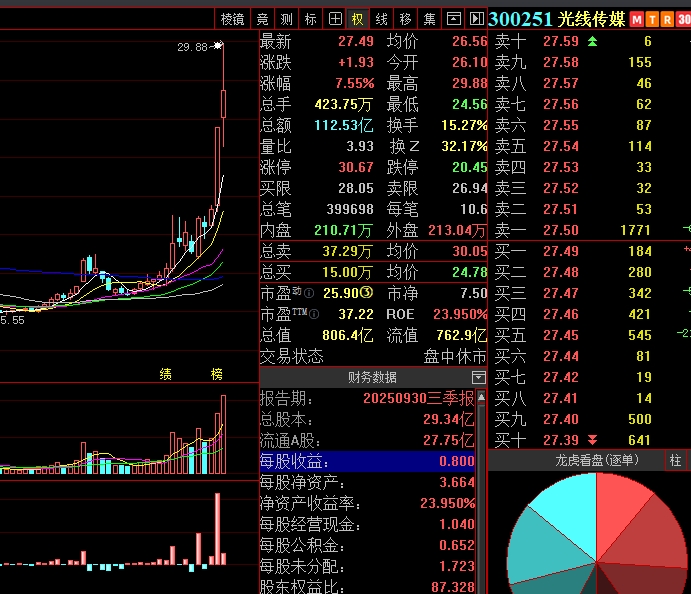Click the 标 marker toolbar button
691x594 pixels.
point(310,19)
